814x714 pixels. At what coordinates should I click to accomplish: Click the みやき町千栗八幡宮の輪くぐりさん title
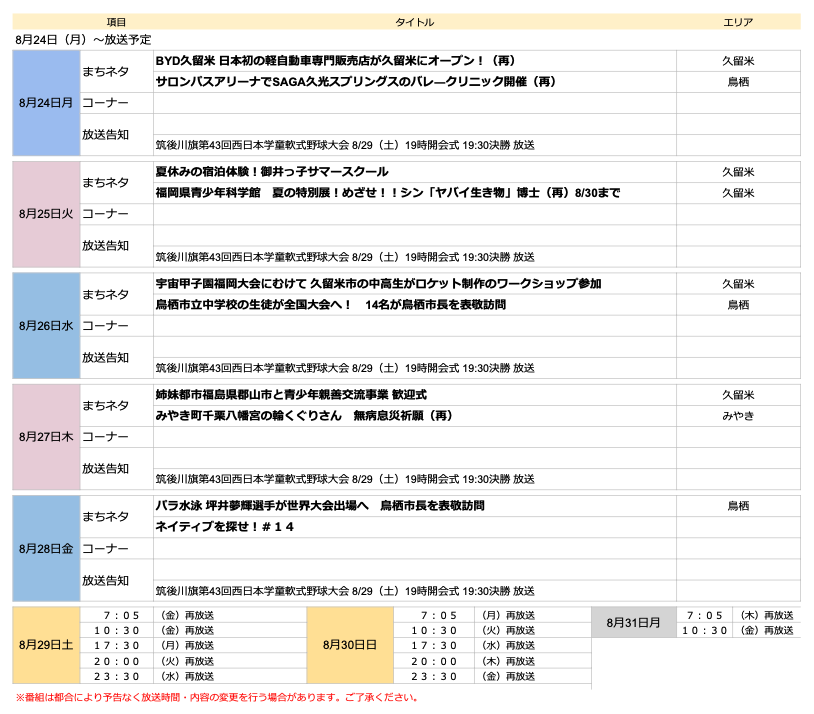304,415
